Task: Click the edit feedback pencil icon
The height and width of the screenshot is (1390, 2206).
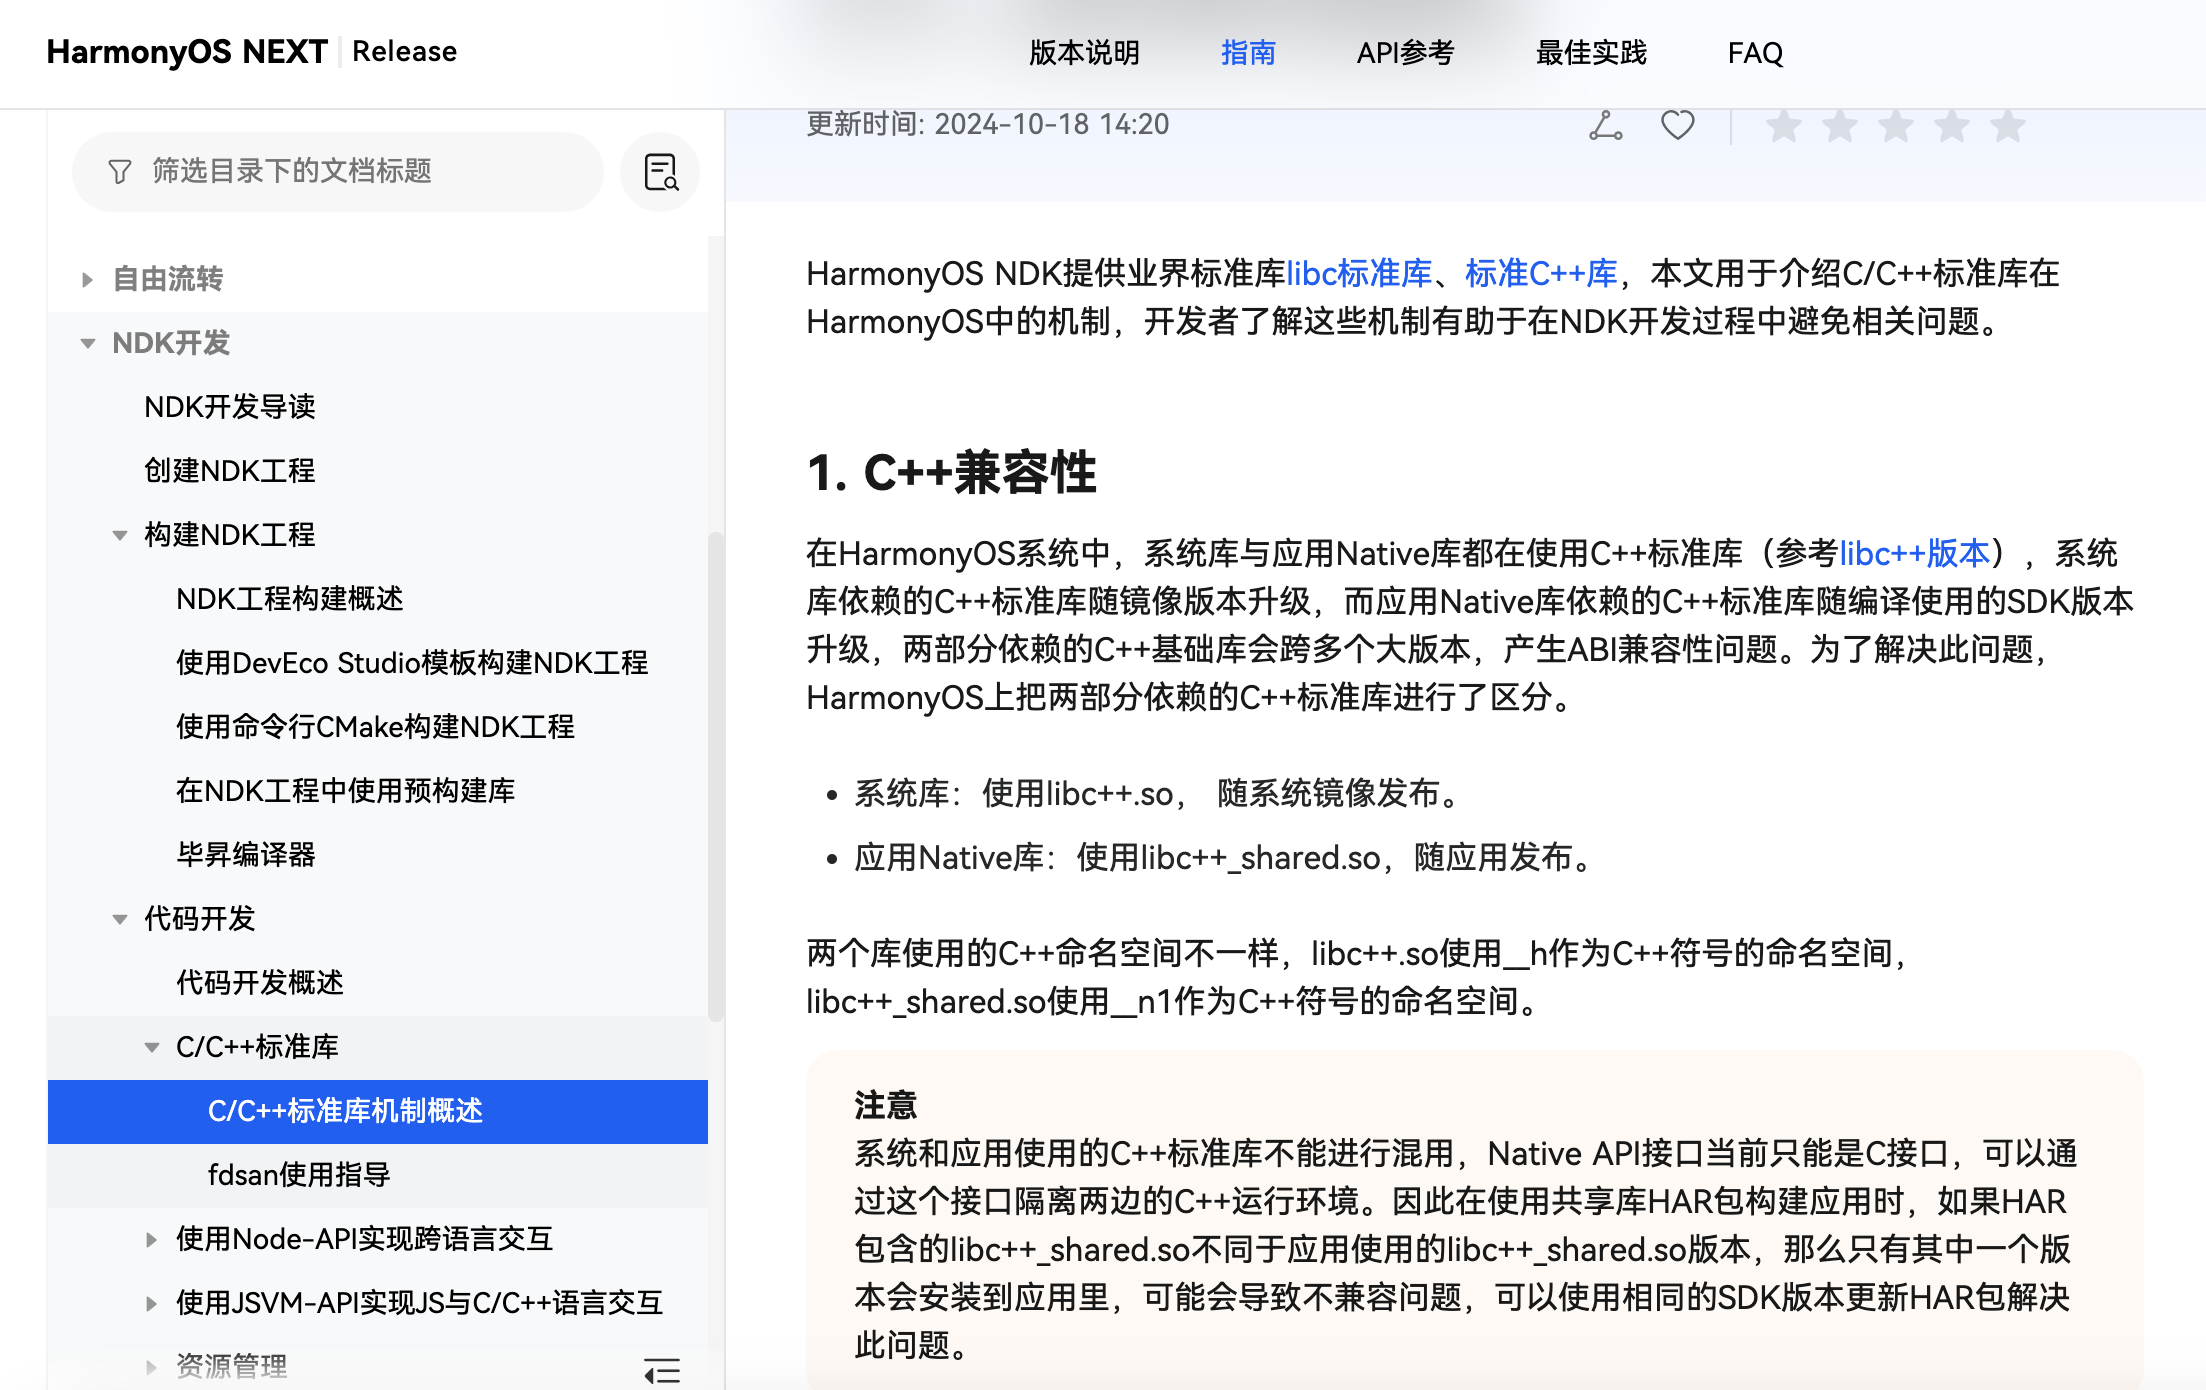Action: [1605, 126]
